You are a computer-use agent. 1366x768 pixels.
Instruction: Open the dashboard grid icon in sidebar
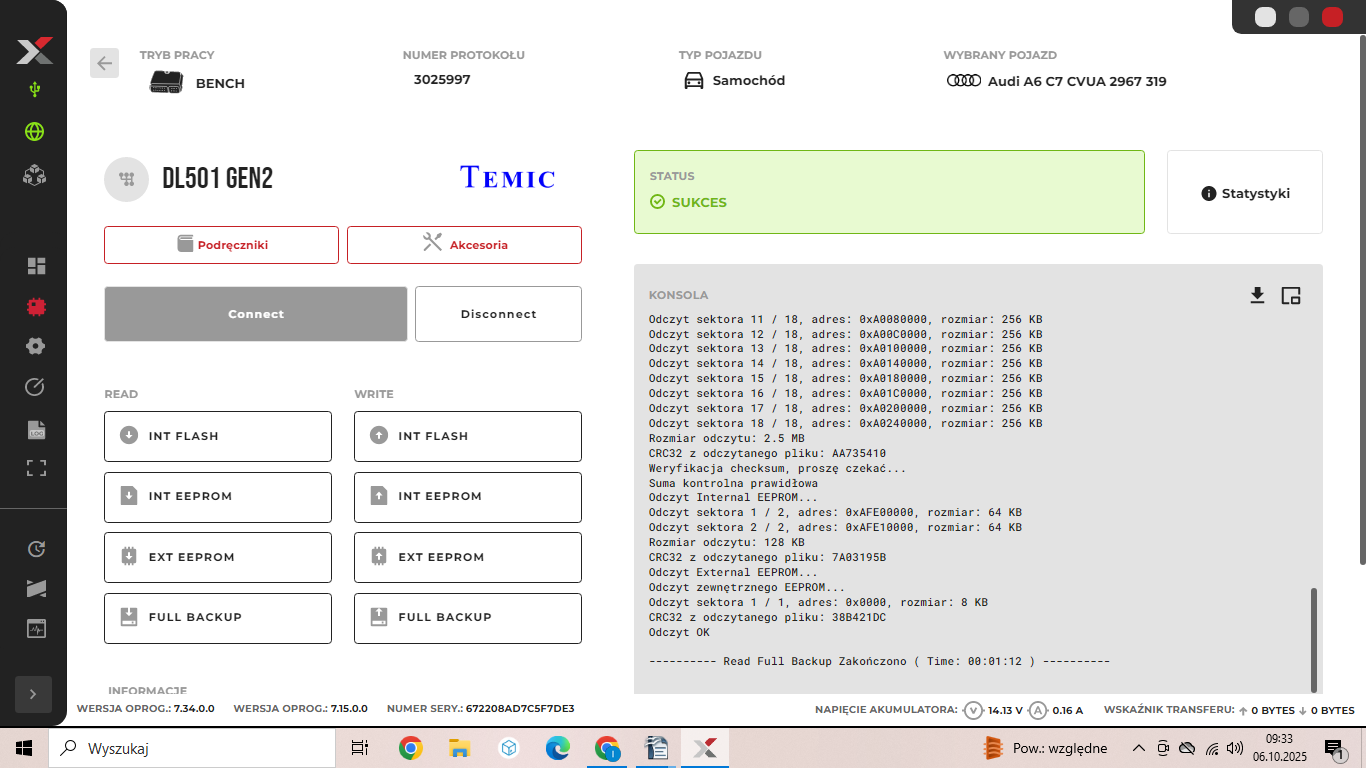[x=36, y=266]
